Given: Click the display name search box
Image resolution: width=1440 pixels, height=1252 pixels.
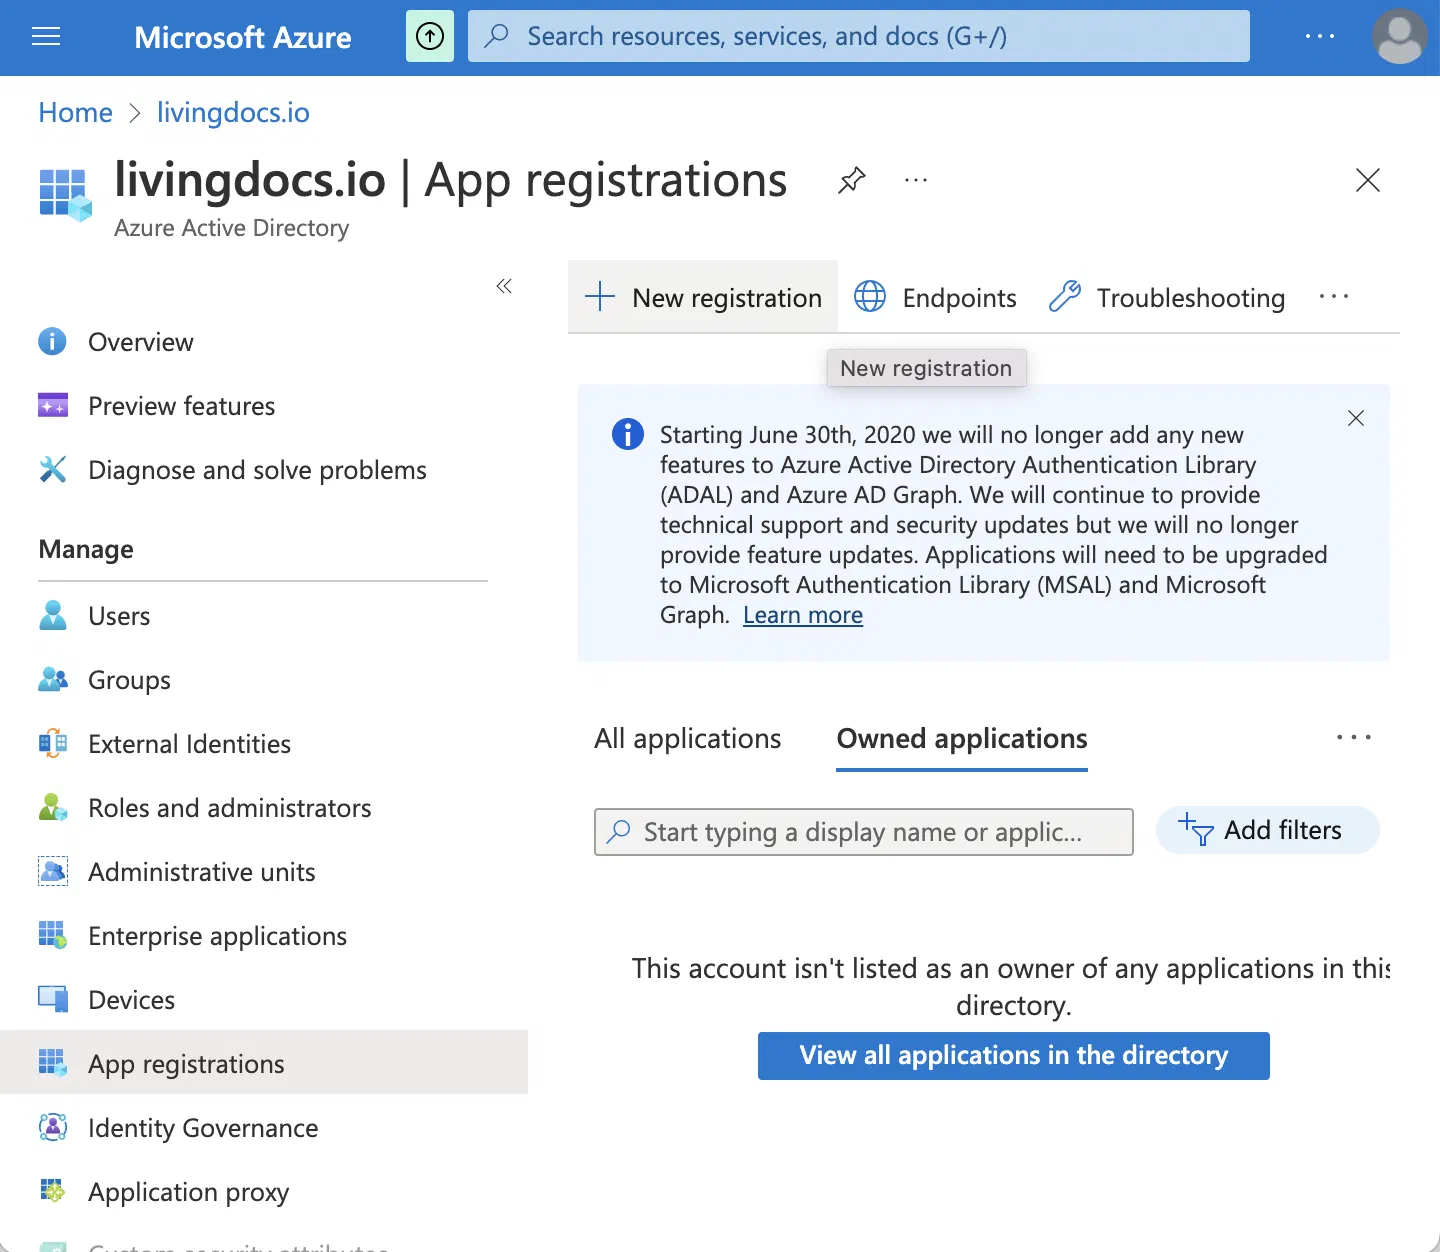Looking at the screenshot, I should [864, 832].
